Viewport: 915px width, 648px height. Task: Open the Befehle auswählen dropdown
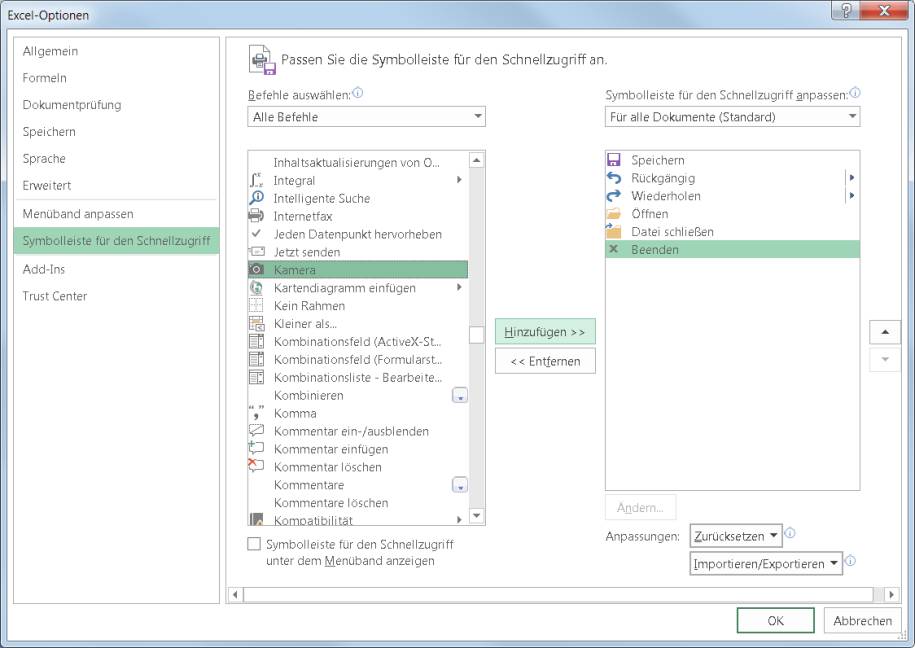366,117
